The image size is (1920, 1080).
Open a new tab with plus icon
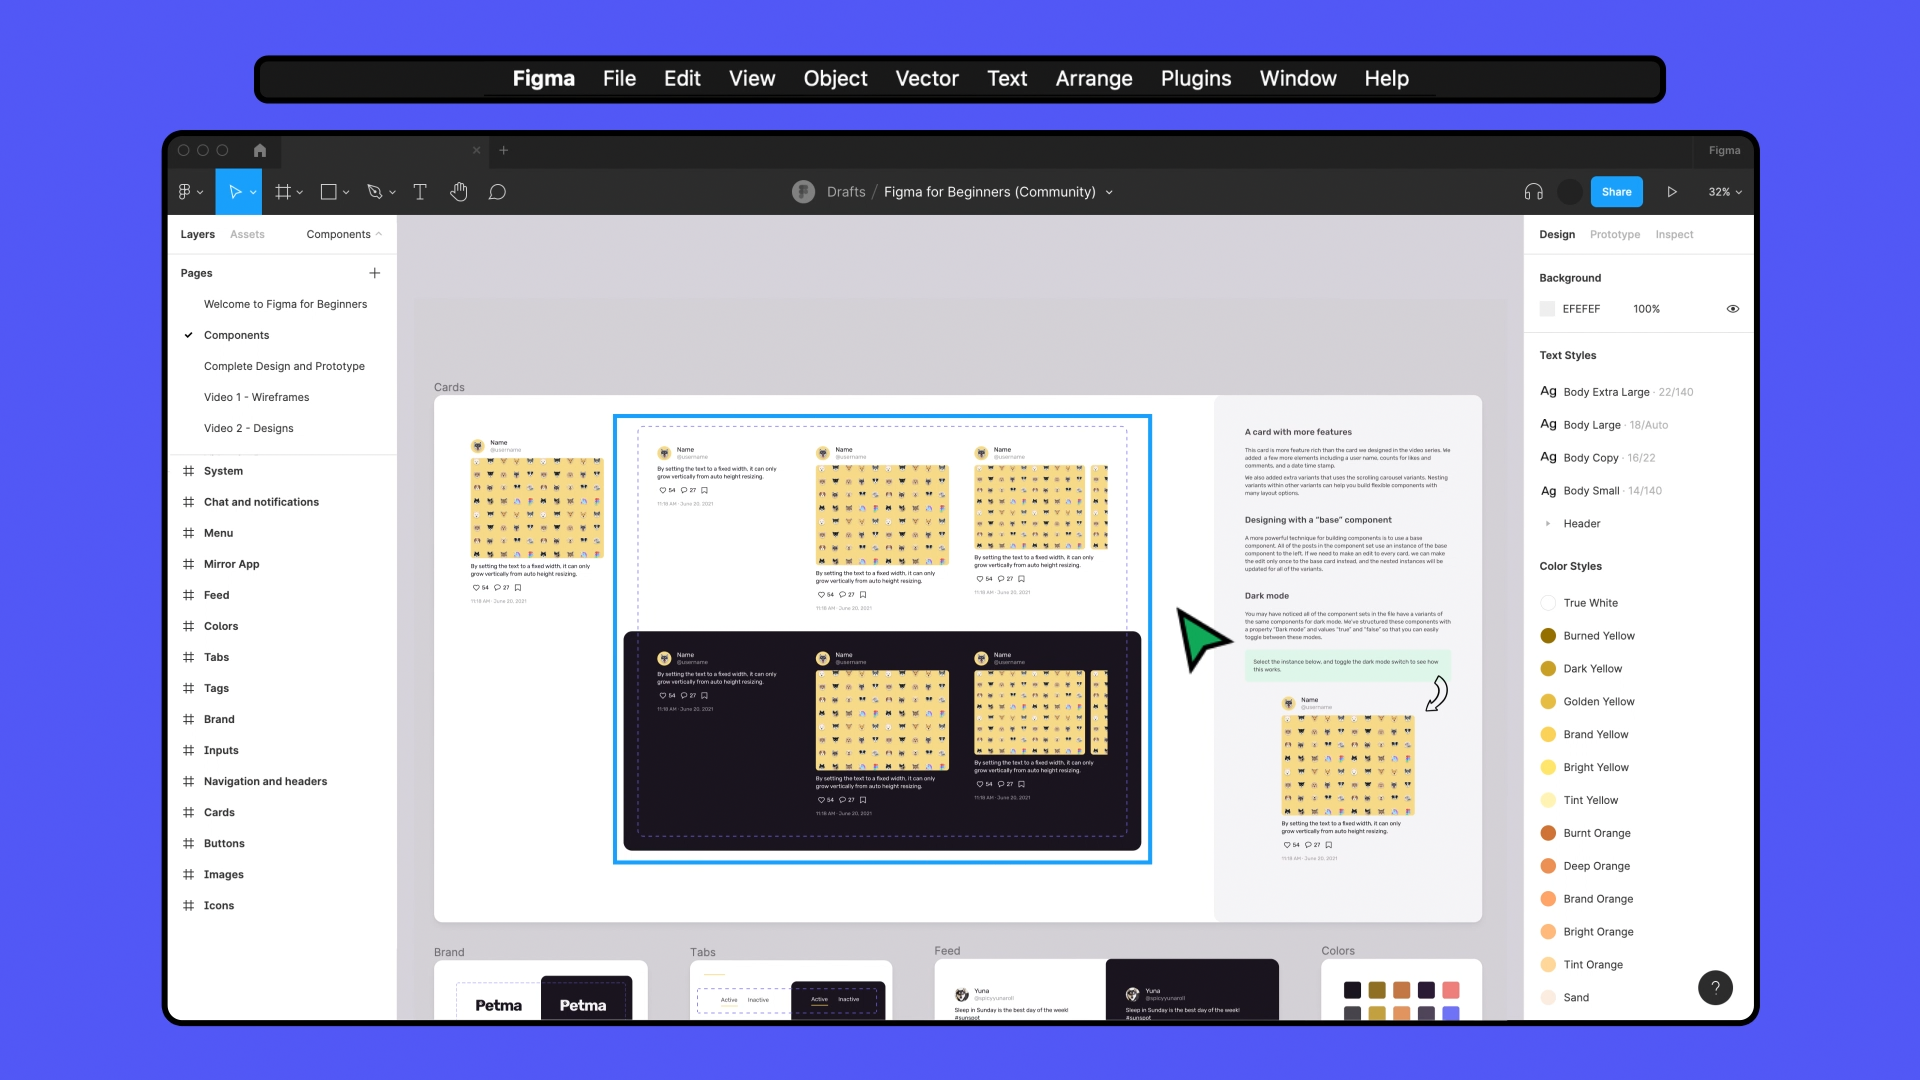click(x=504, y=150)
